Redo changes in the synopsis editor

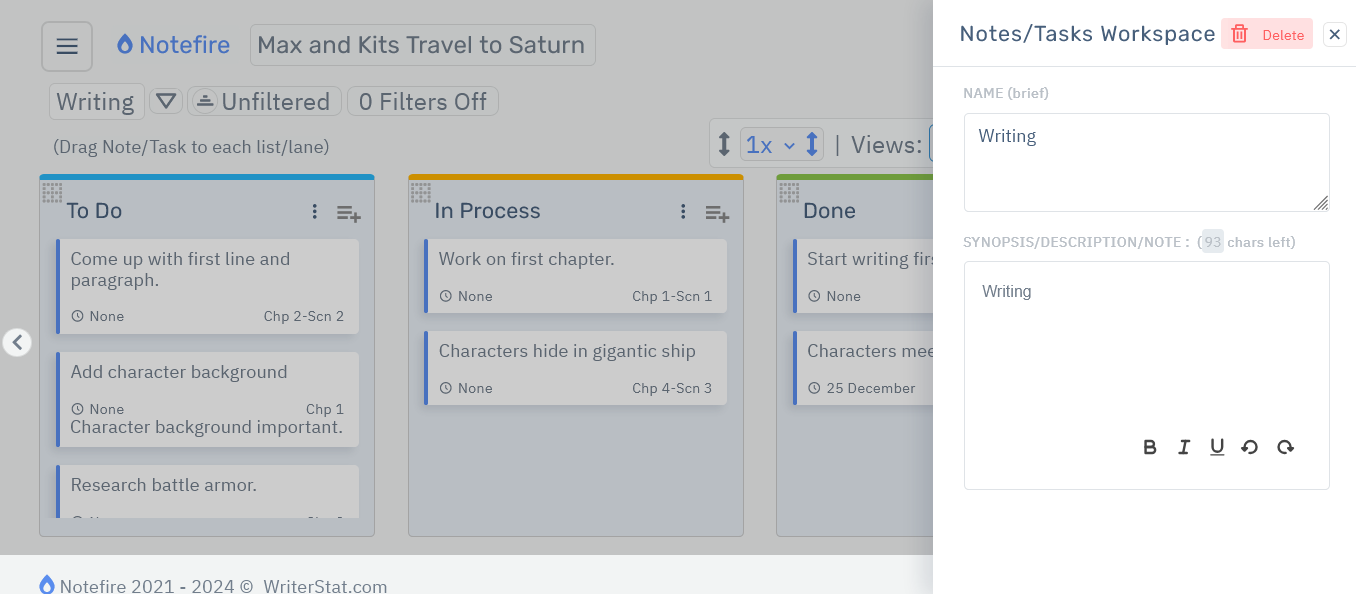point(1285,447)
